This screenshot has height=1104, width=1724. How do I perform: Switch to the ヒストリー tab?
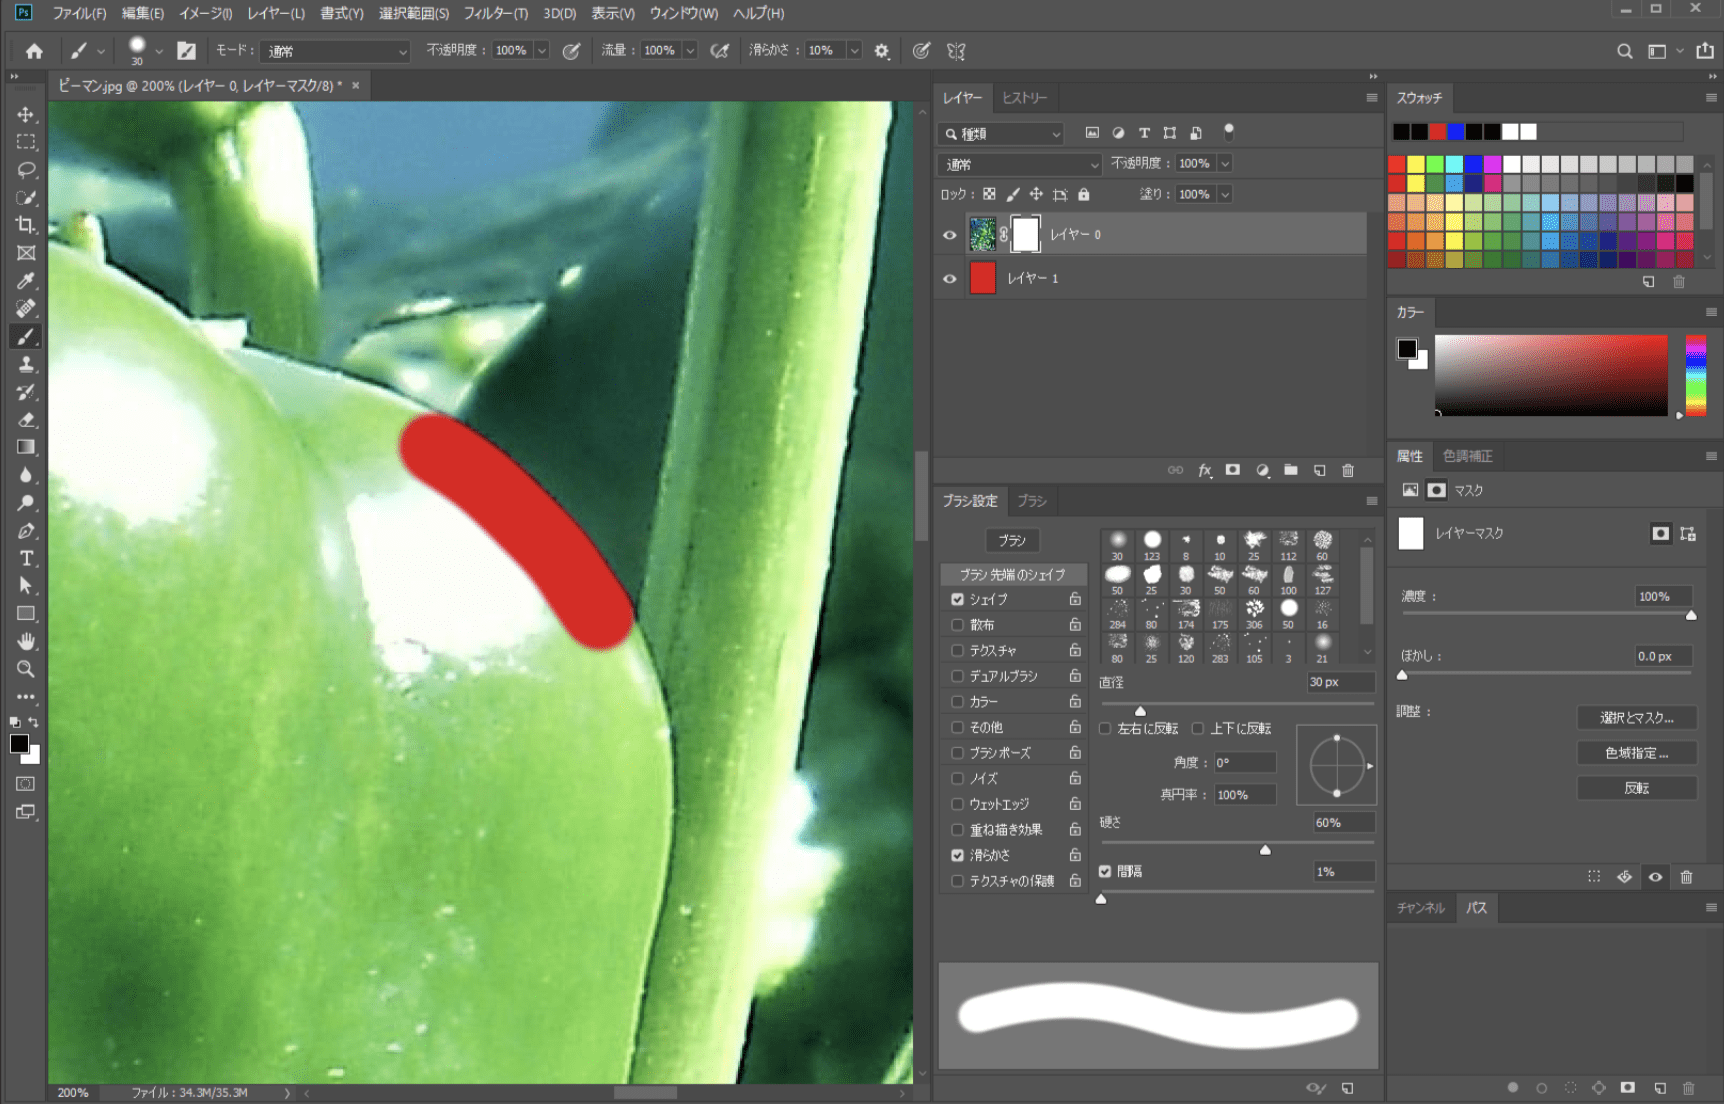[x=1024, y=98]
